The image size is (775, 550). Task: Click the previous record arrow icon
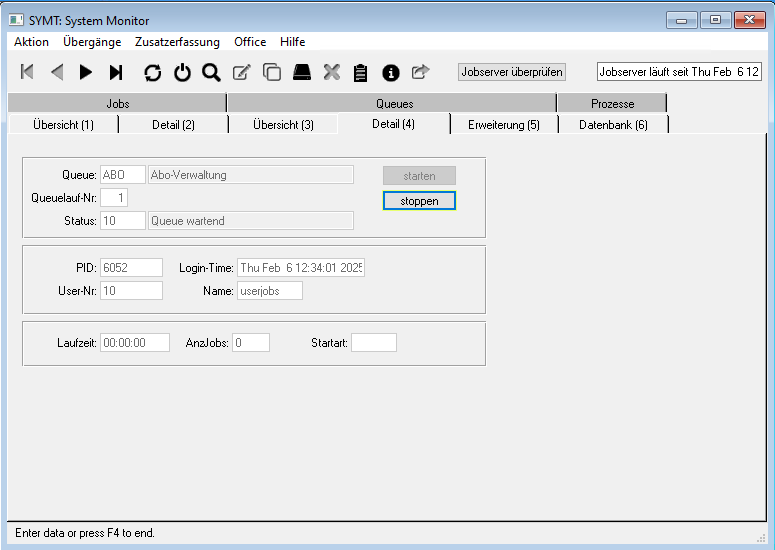coord(57,72)
